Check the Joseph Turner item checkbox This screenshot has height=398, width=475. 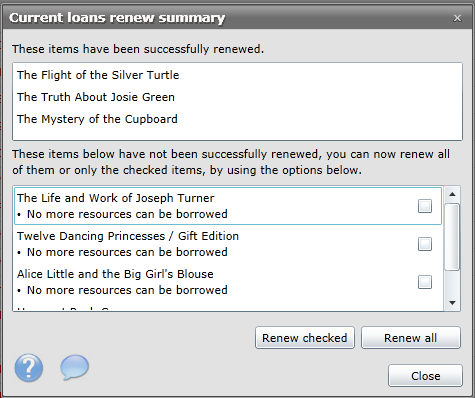(x=425, y=206)
